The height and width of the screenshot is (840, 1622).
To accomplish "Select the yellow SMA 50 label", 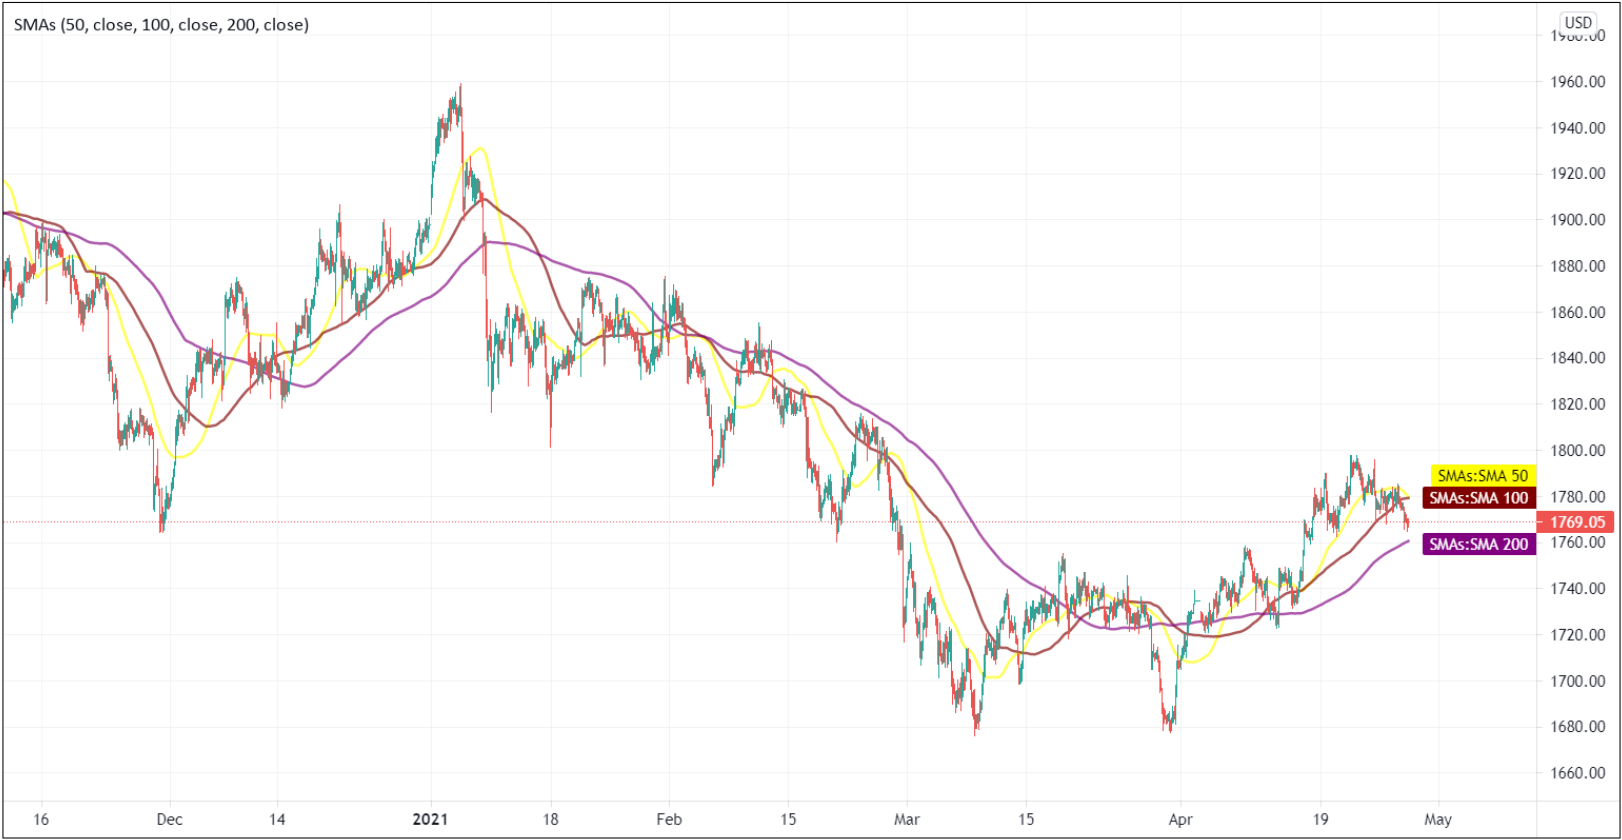I will [1482, 476].
